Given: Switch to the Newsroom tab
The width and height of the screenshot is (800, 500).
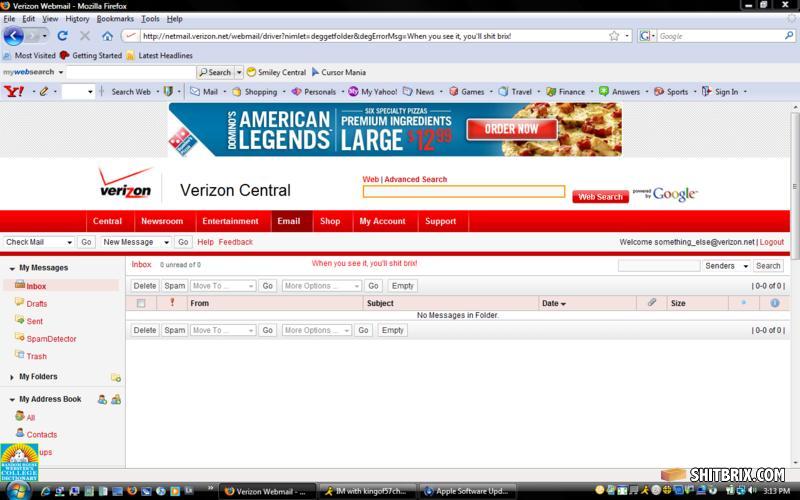Looking at the screenshot, I should click(162, 221).
